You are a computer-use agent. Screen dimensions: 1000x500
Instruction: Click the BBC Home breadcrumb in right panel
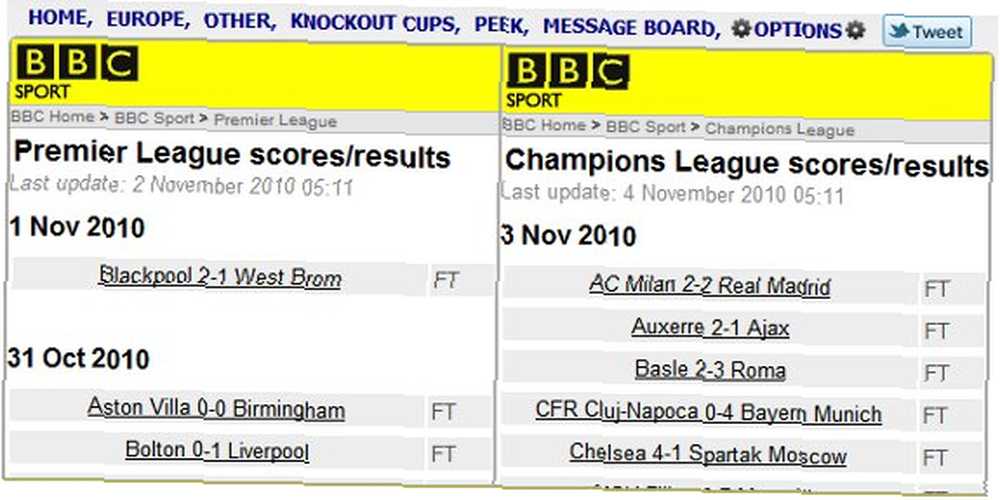point(544,126)
